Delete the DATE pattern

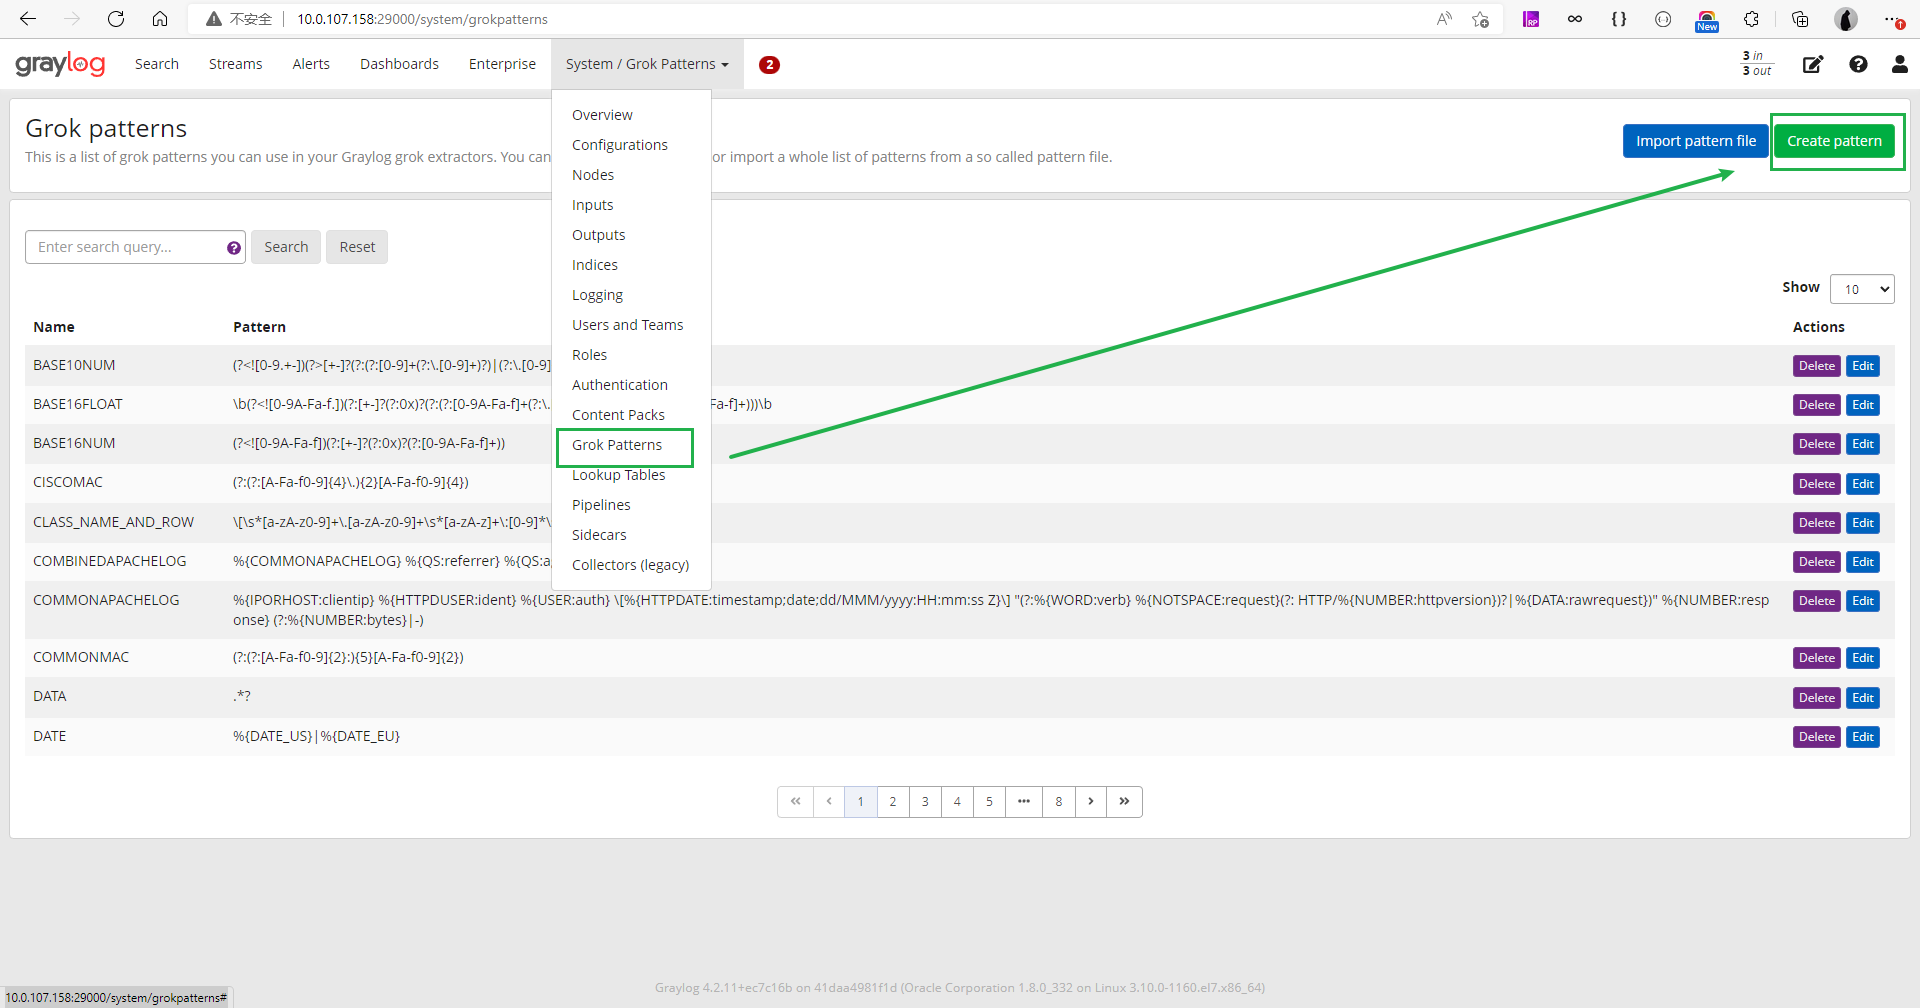[x=1816, y=737]
